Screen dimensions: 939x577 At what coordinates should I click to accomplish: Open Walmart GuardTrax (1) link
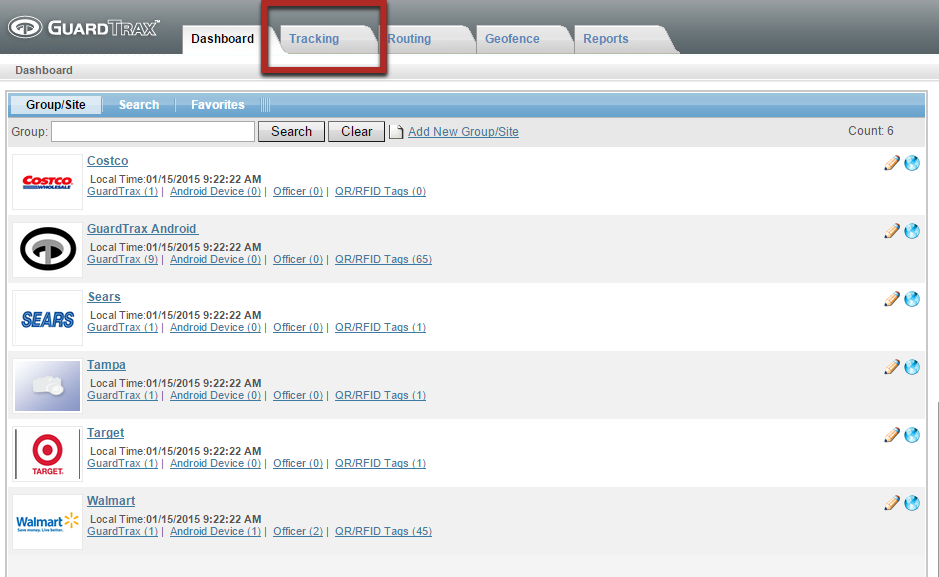[122, 532]
